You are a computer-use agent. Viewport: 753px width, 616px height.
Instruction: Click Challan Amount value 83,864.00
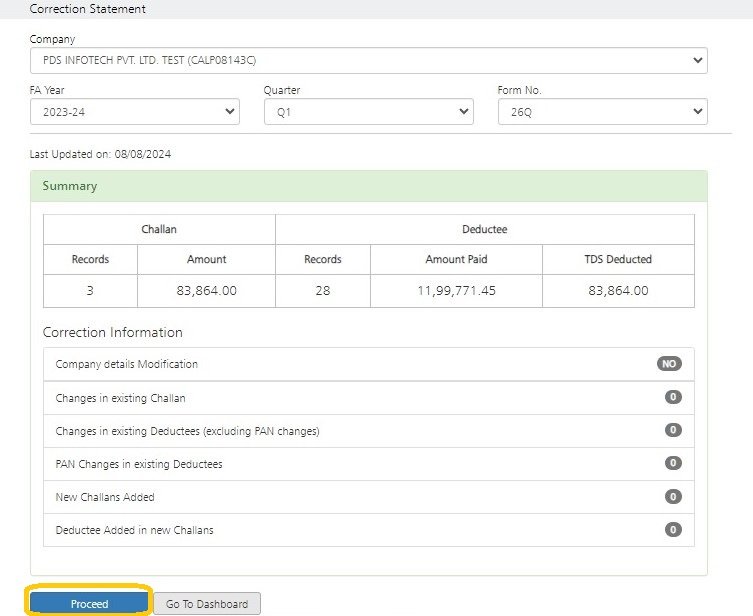(206, 291)
